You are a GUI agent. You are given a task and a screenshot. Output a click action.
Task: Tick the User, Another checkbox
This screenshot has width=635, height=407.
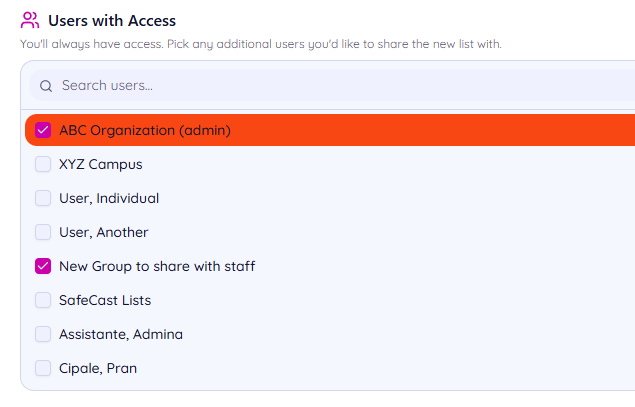43,232
